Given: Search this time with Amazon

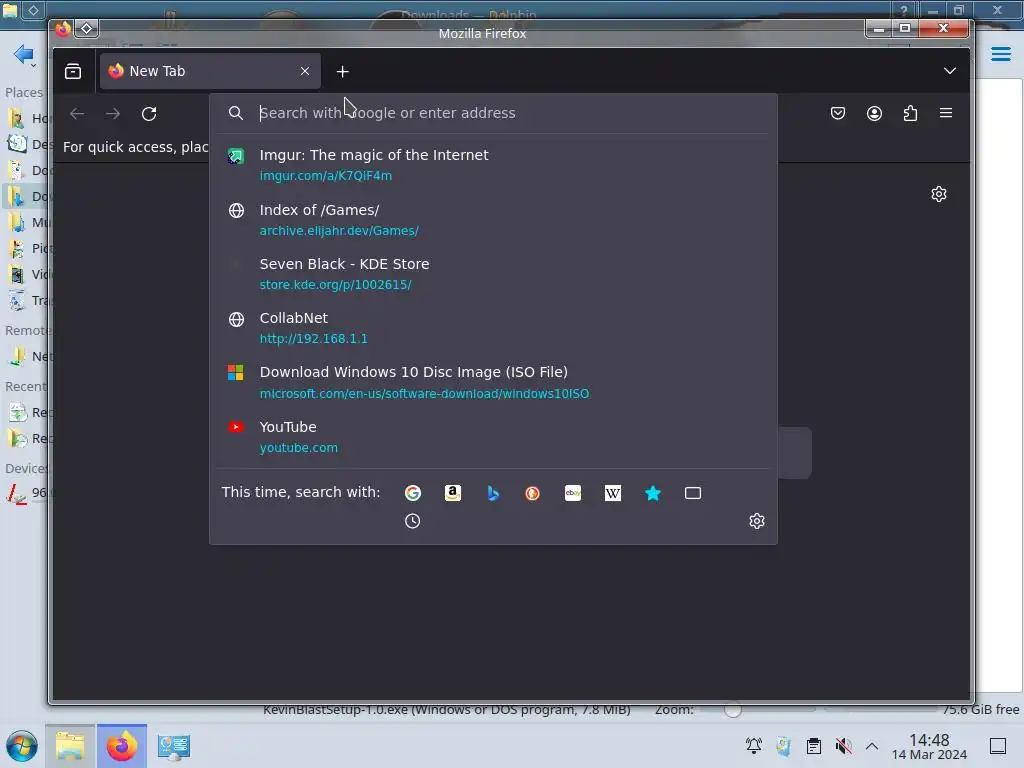Looking at the screenshot, I should tap(453, 493).
